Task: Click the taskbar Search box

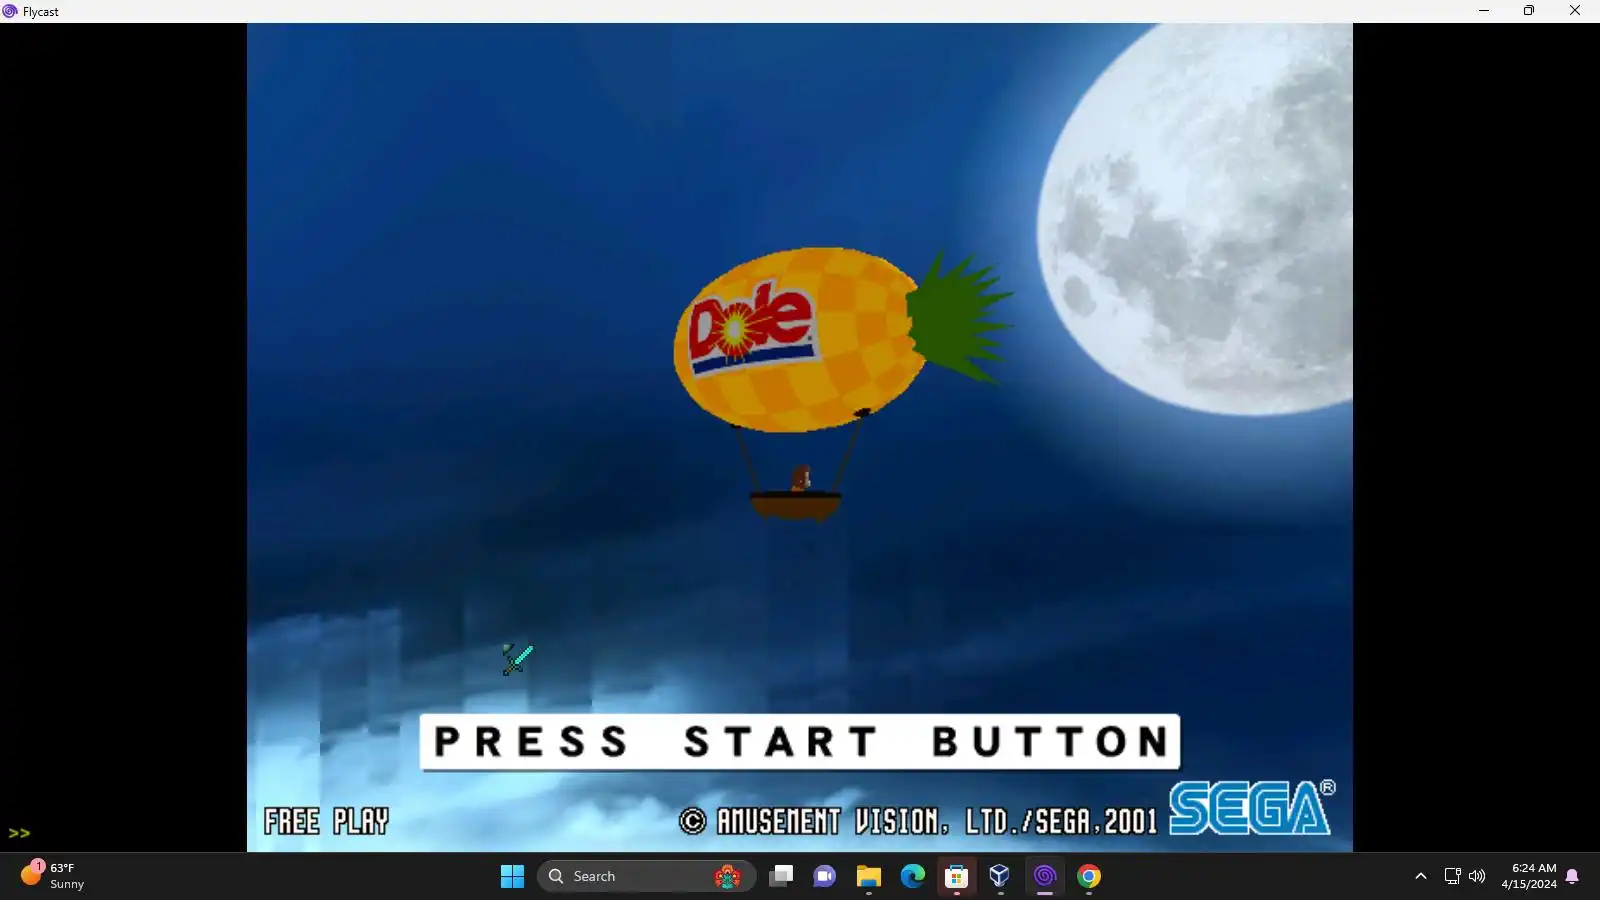Action: pos(646,876)
